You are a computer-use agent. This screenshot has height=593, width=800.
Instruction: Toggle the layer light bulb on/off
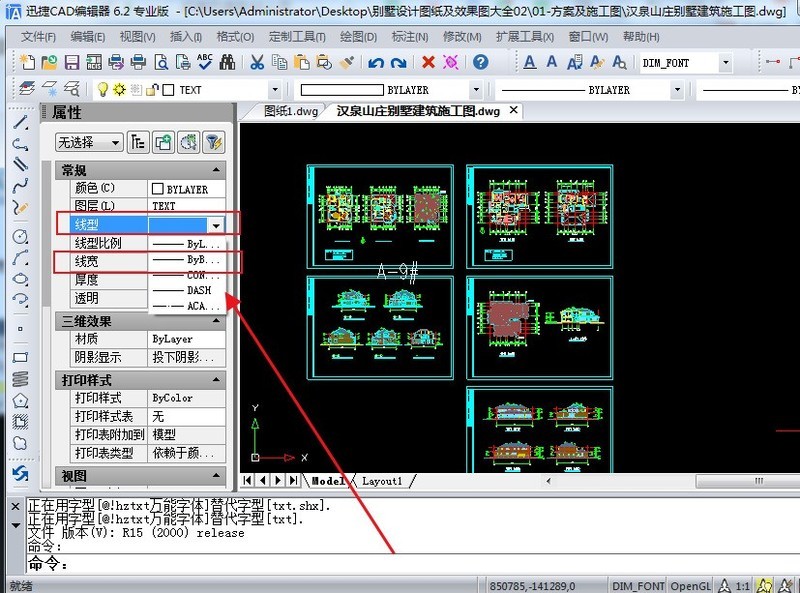101,89
